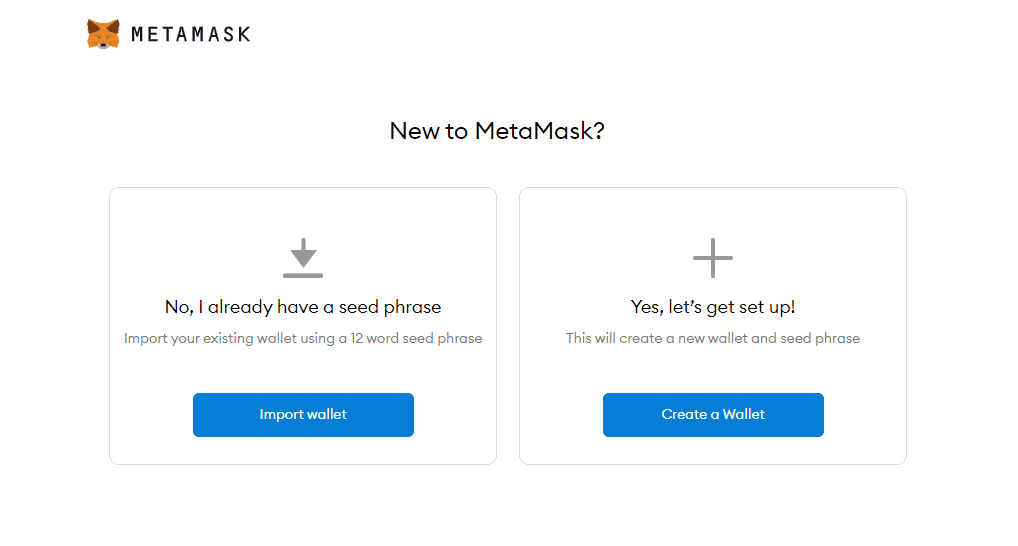Click the bar beneath the download arrow
Image resolution: width=1018 pixels, height=546 pixels.
[303, 275]
